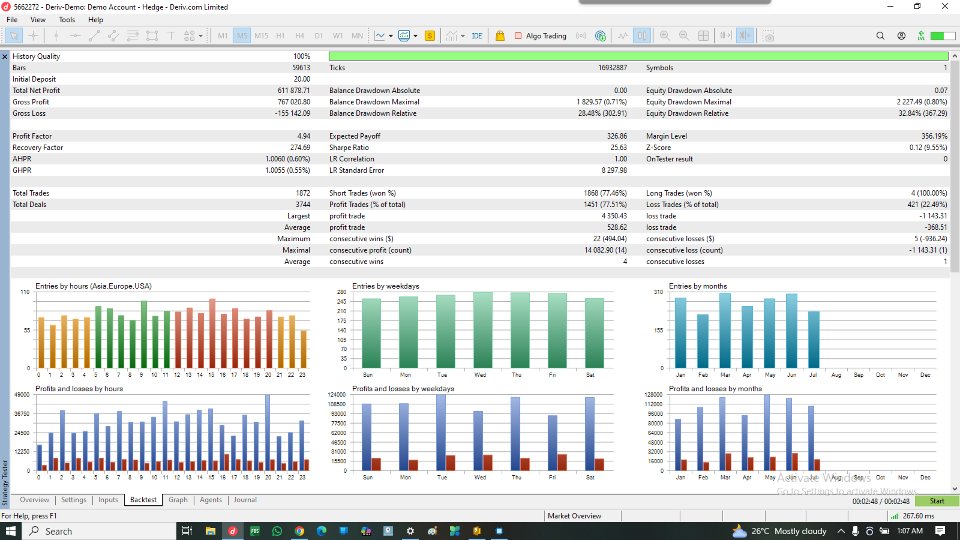Open the MetaEditor IDE
960x540 pixels.
coord(477,36)
